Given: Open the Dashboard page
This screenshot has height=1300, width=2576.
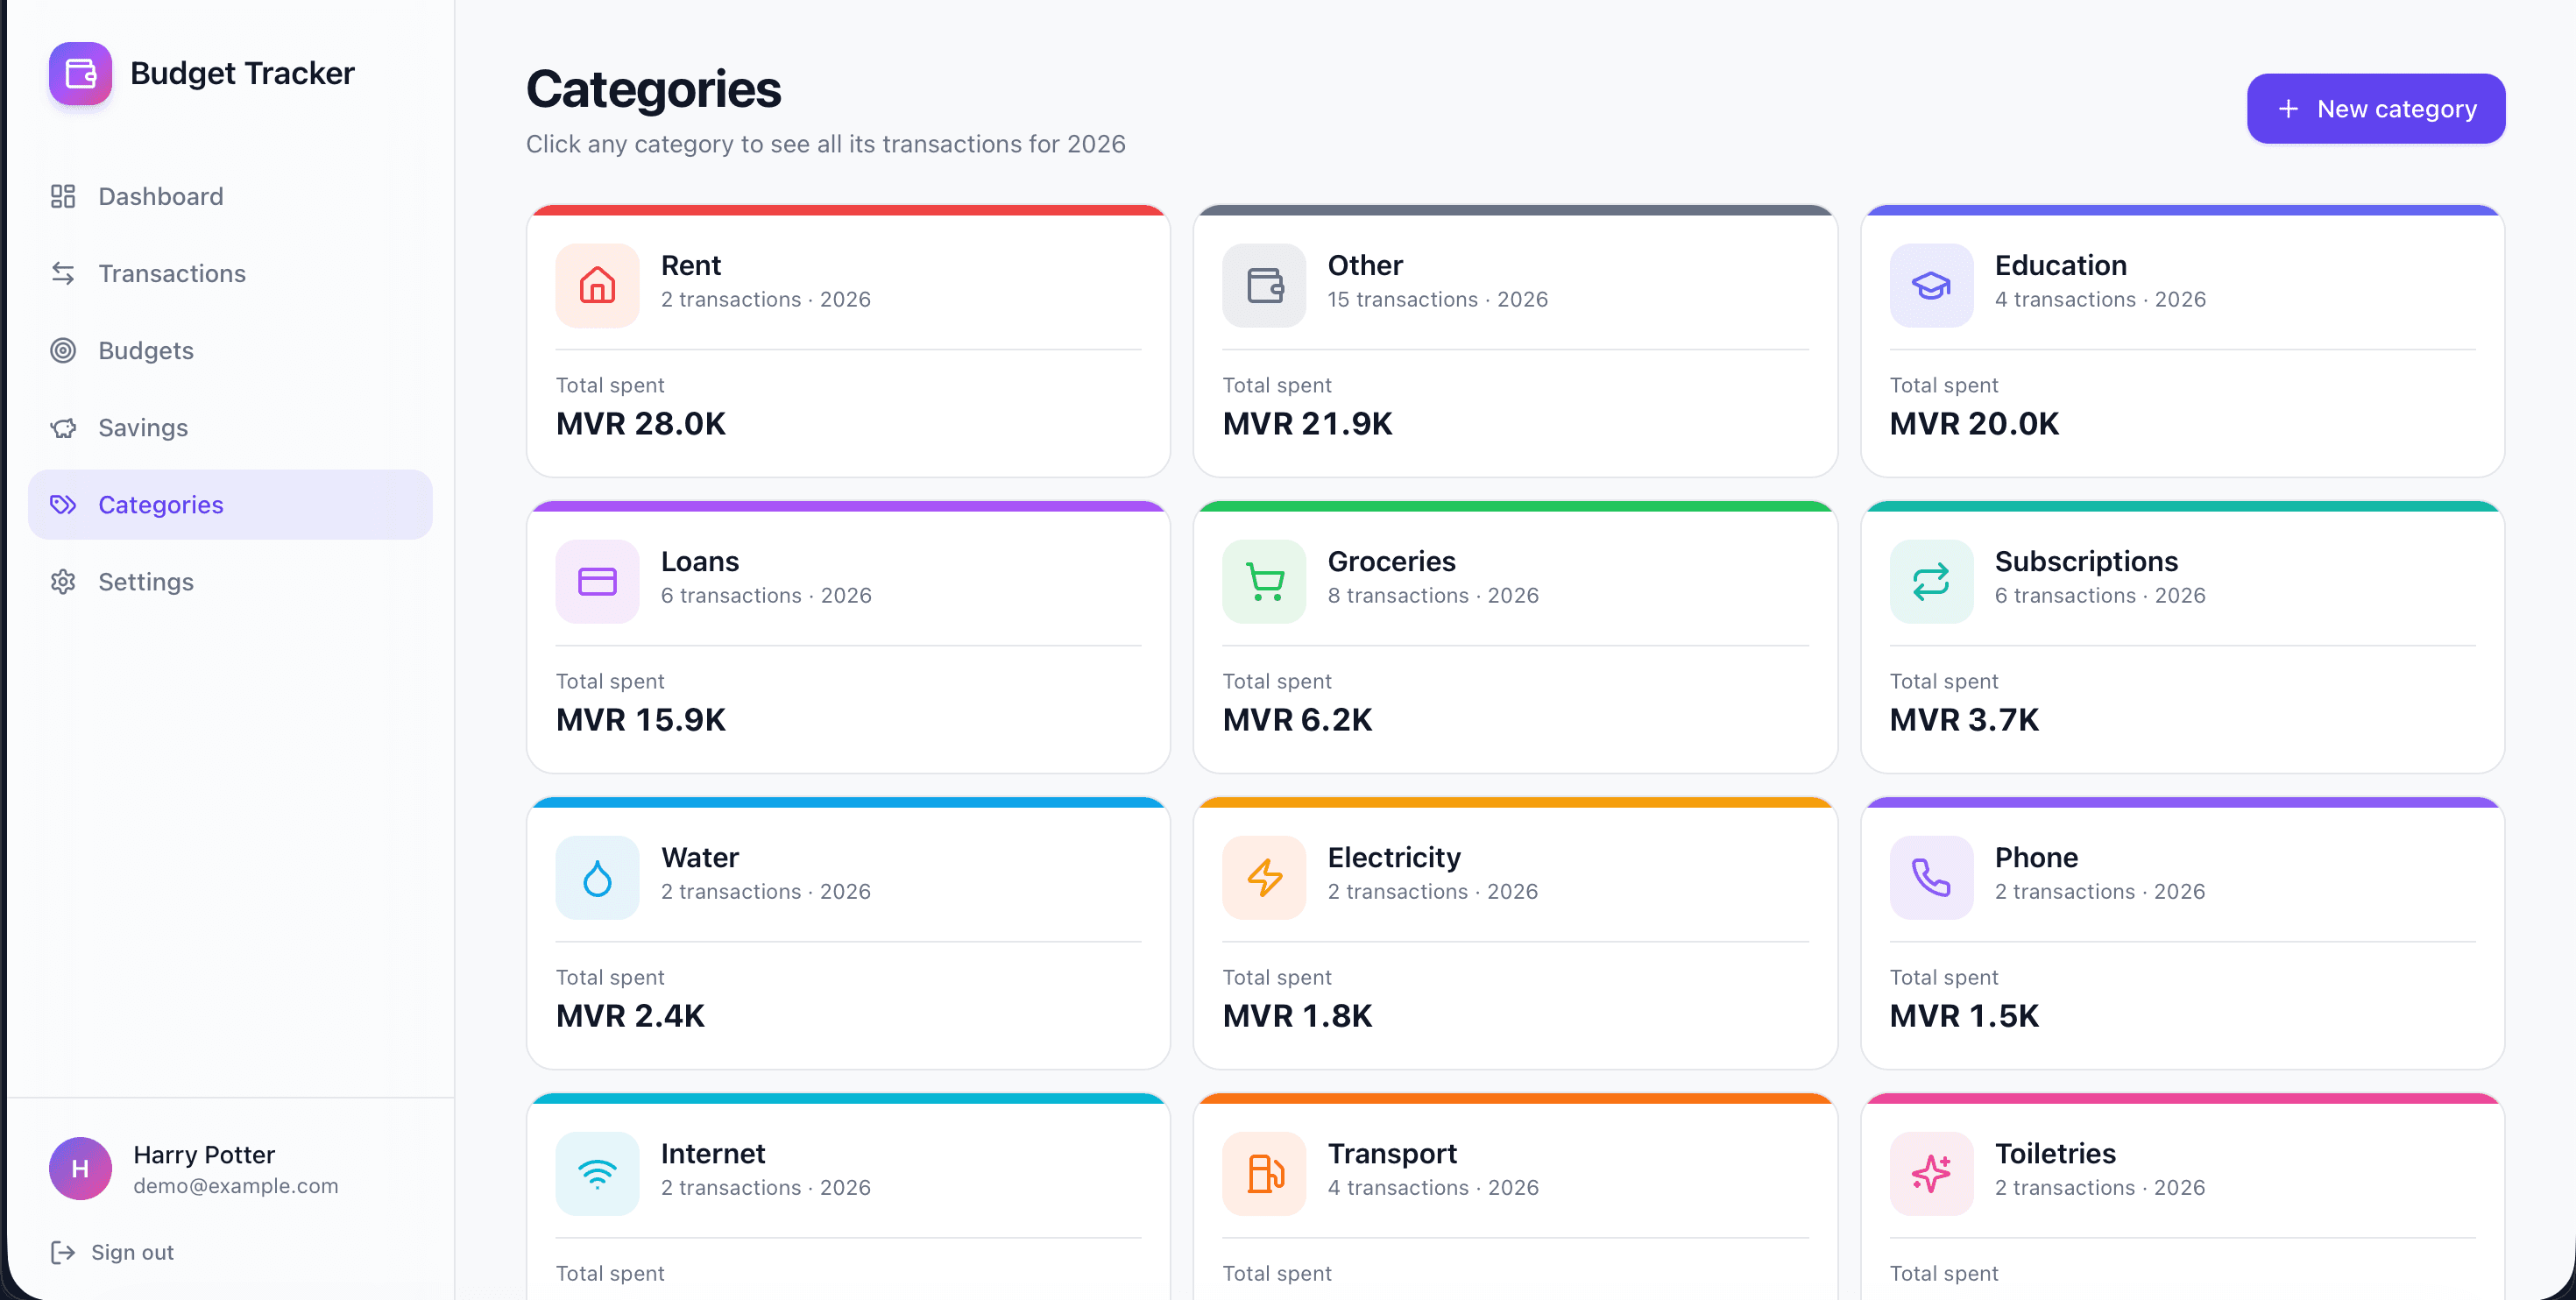Looking at the screenshot, I should pos(230,196).
